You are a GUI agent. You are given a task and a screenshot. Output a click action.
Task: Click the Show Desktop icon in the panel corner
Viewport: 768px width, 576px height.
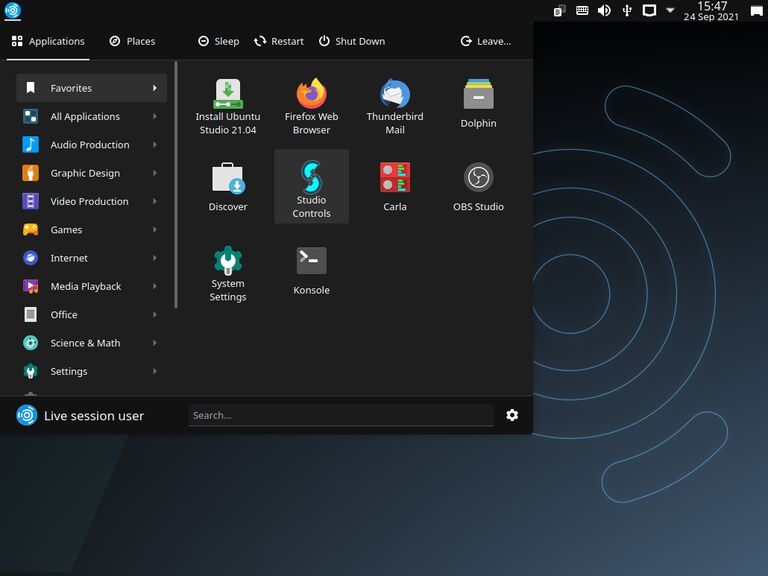click(757, 11)
